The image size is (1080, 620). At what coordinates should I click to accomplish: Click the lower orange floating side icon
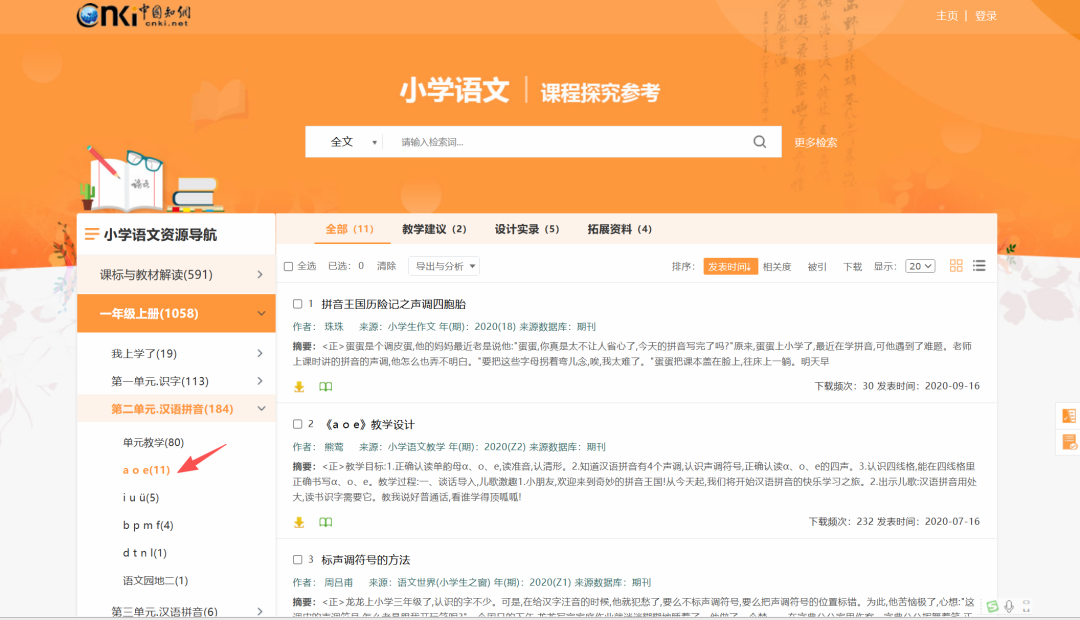[1068, 442]
